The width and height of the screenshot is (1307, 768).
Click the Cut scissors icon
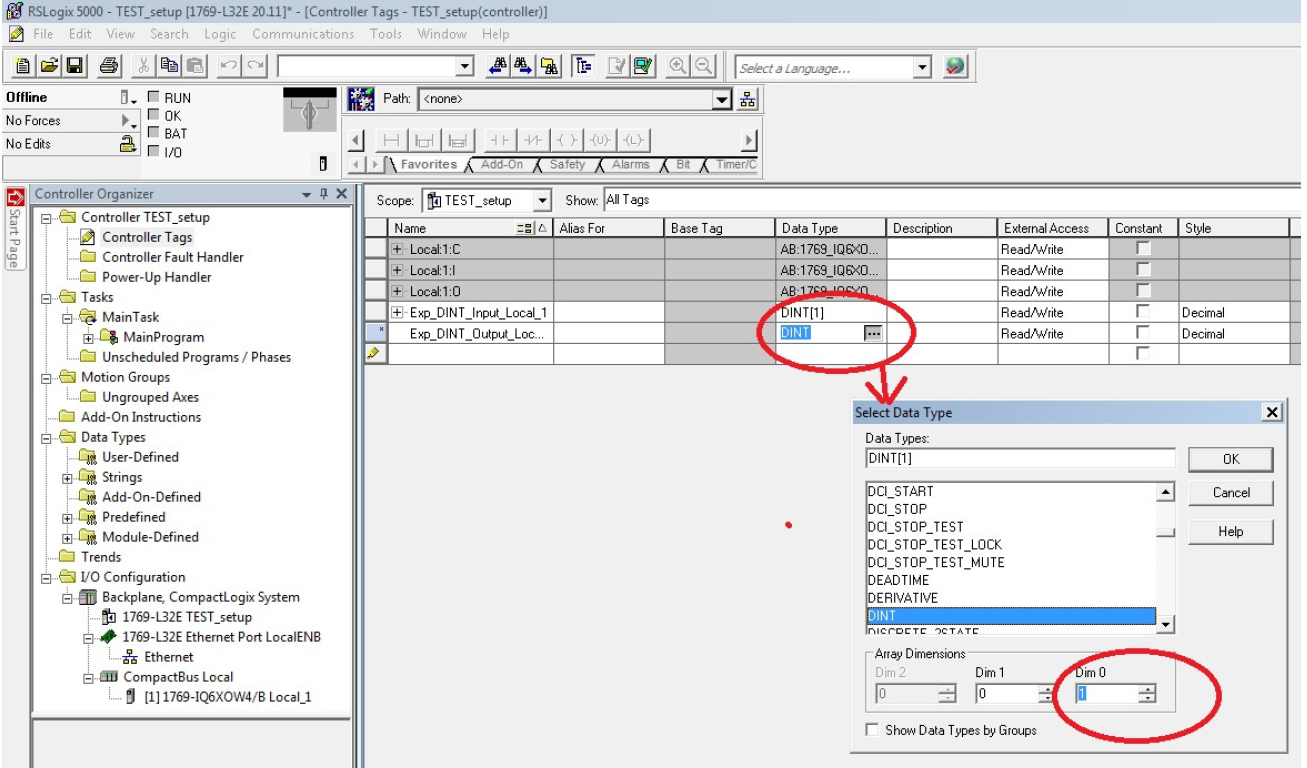click(x=144, y=67)
